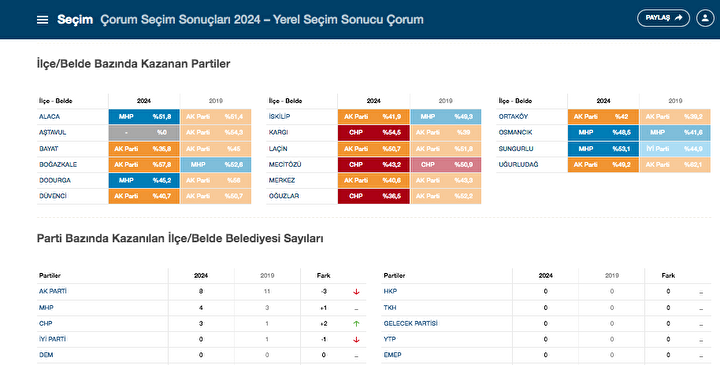Open the ALACA district link
720x365 pixels.
[50, 117]
